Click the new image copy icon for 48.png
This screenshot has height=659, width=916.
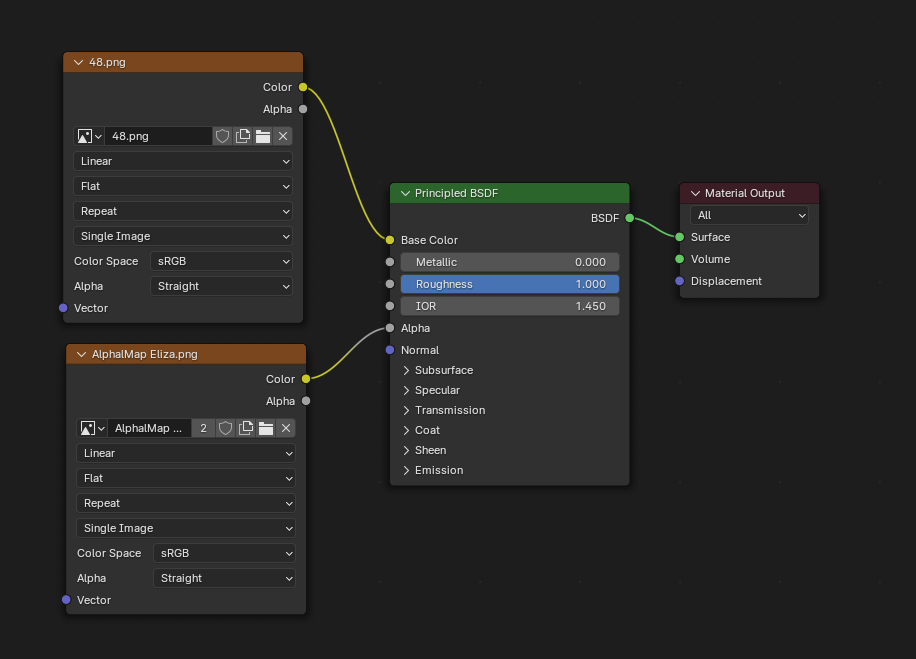[243, 136]
